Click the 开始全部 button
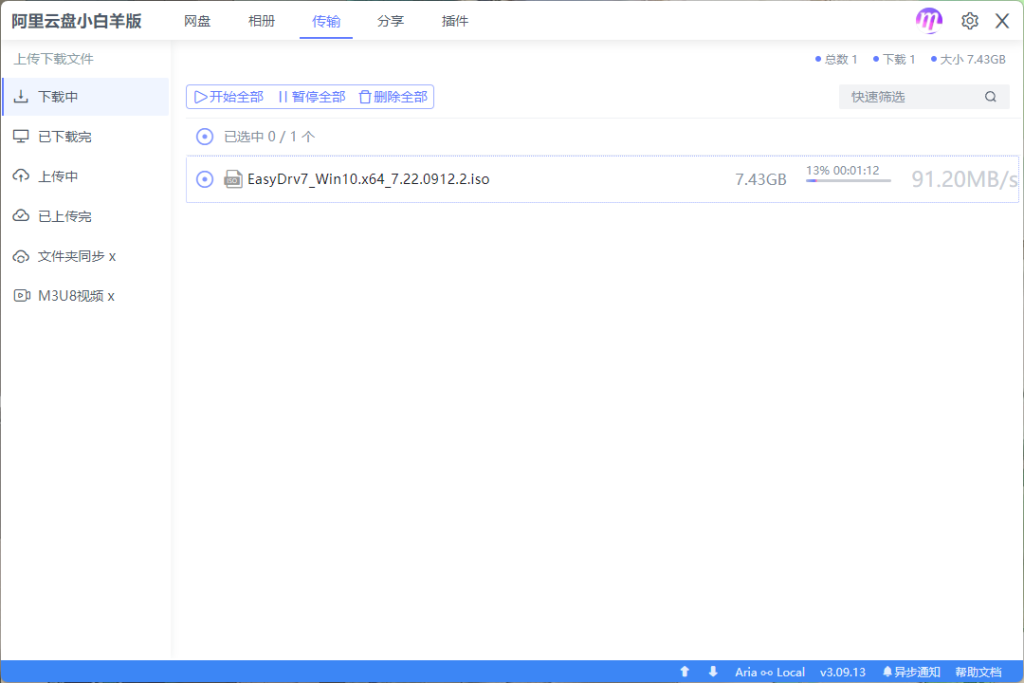The image size is (1024, 683). pos(229,97)
